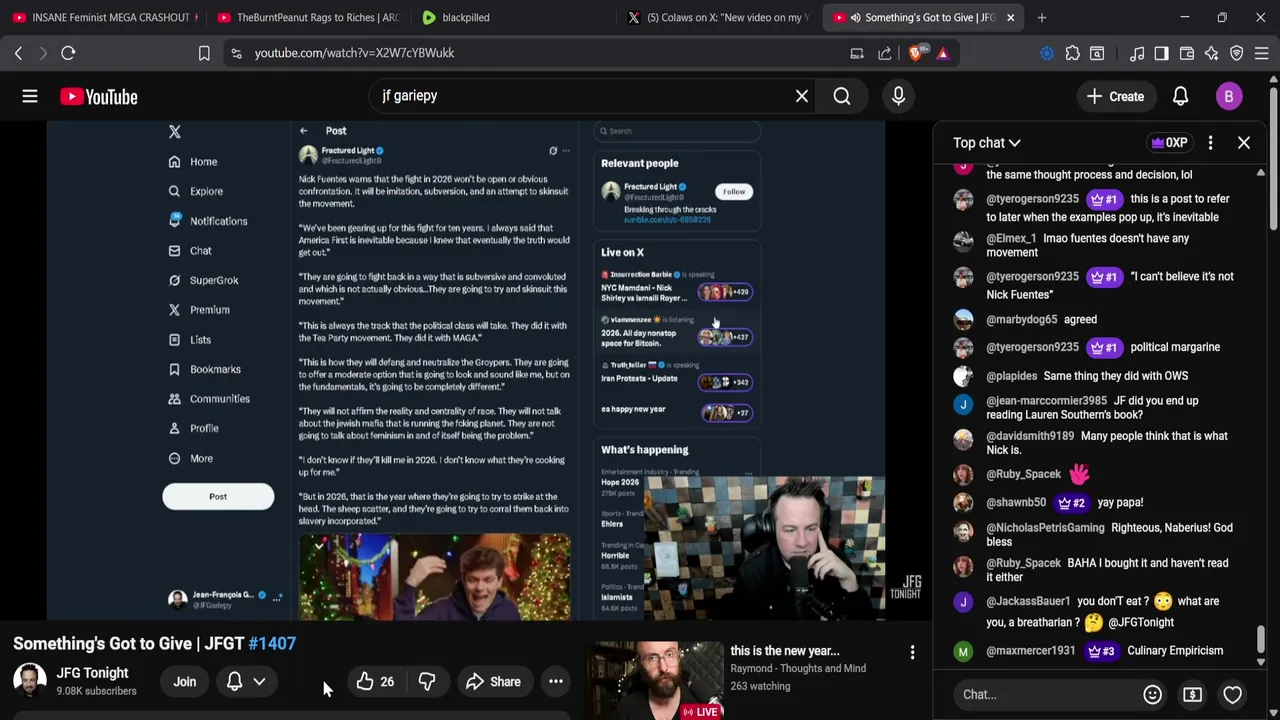Click the live chat scrollbar thumb
Viewport: 1280px width, 720px height.
[x=1261, y=638]
